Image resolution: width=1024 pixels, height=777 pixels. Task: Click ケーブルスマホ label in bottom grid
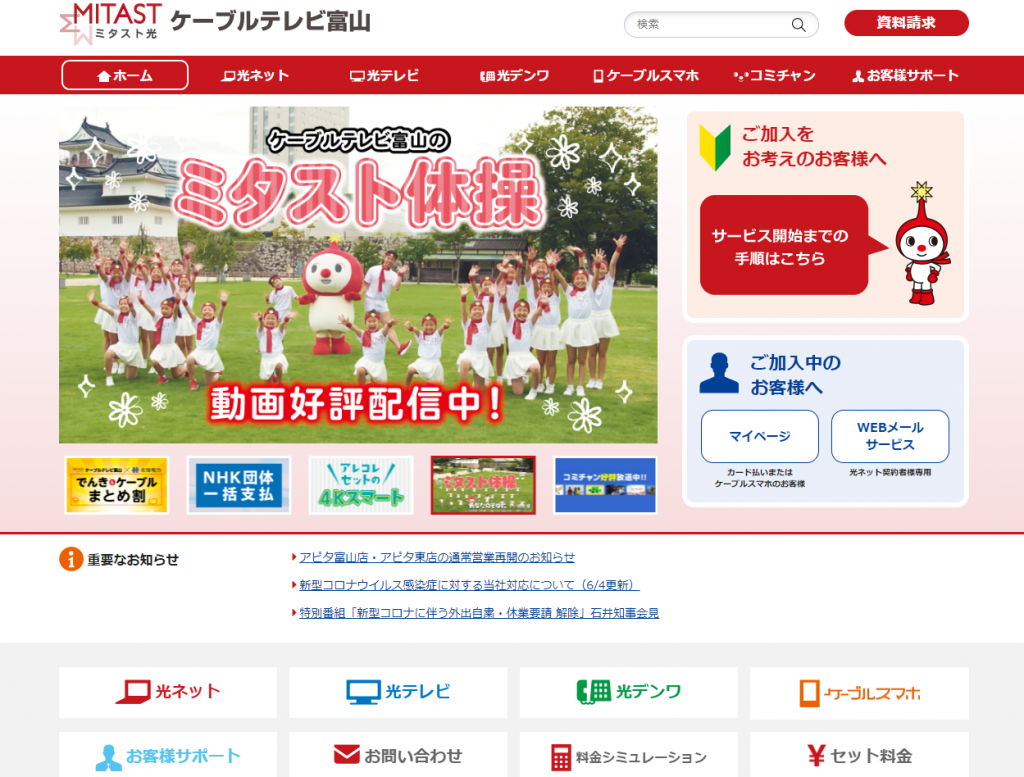coord(872,693)
